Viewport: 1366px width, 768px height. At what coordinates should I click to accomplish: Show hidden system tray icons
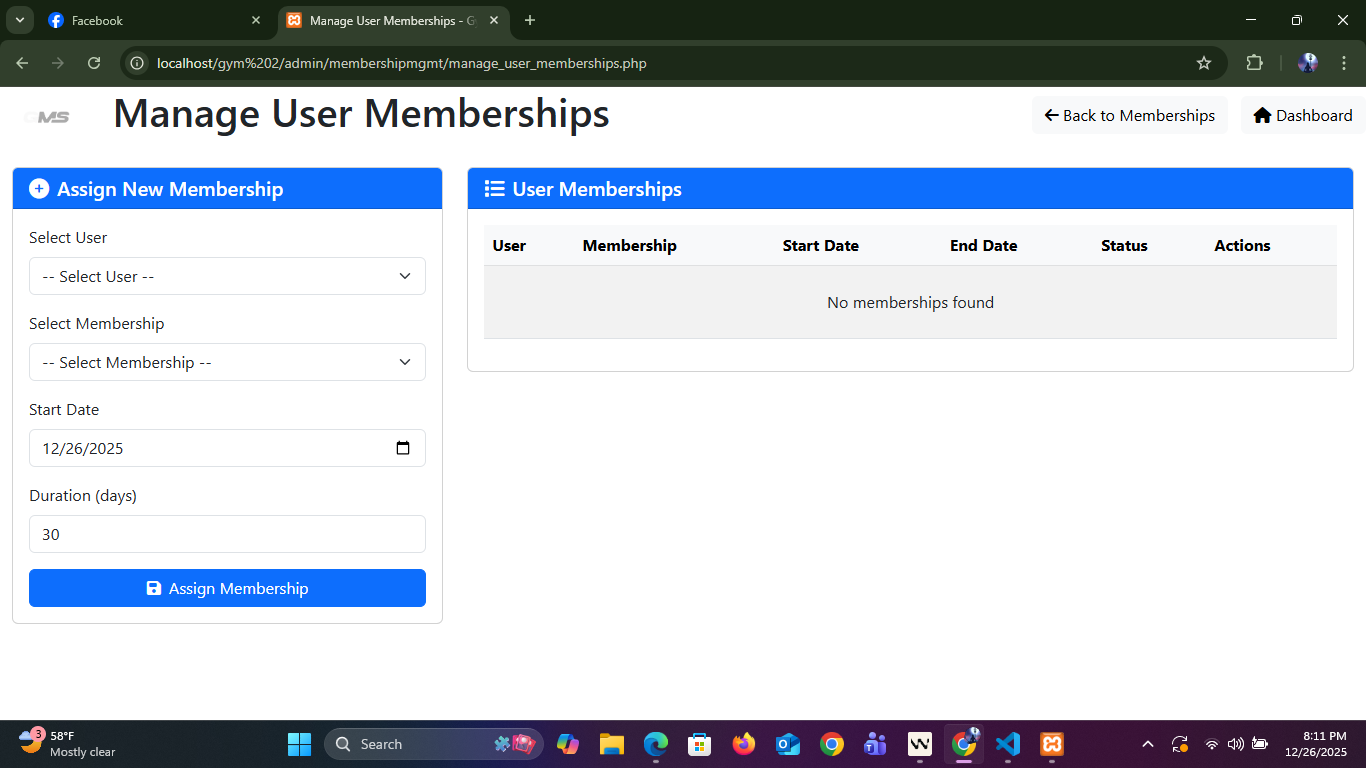point(1148,744)
